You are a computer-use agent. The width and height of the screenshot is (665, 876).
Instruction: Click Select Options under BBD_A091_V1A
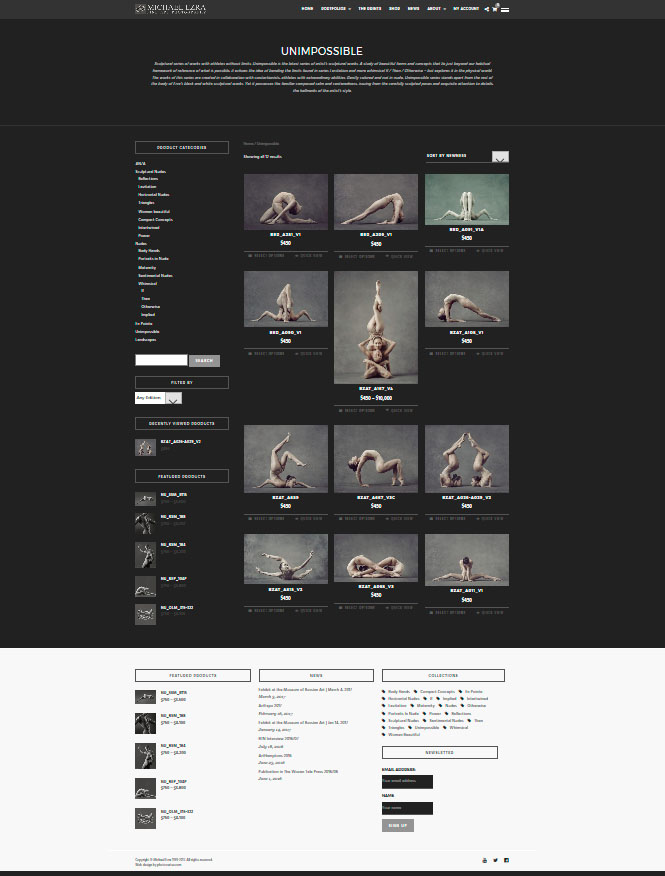coord(447,251)
